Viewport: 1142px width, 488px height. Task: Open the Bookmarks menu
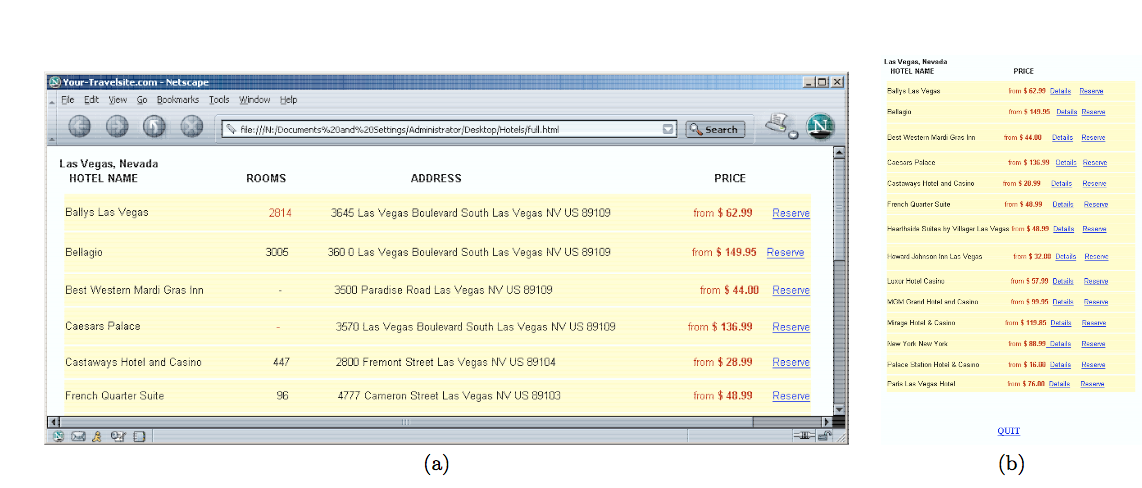click(178, 100)
